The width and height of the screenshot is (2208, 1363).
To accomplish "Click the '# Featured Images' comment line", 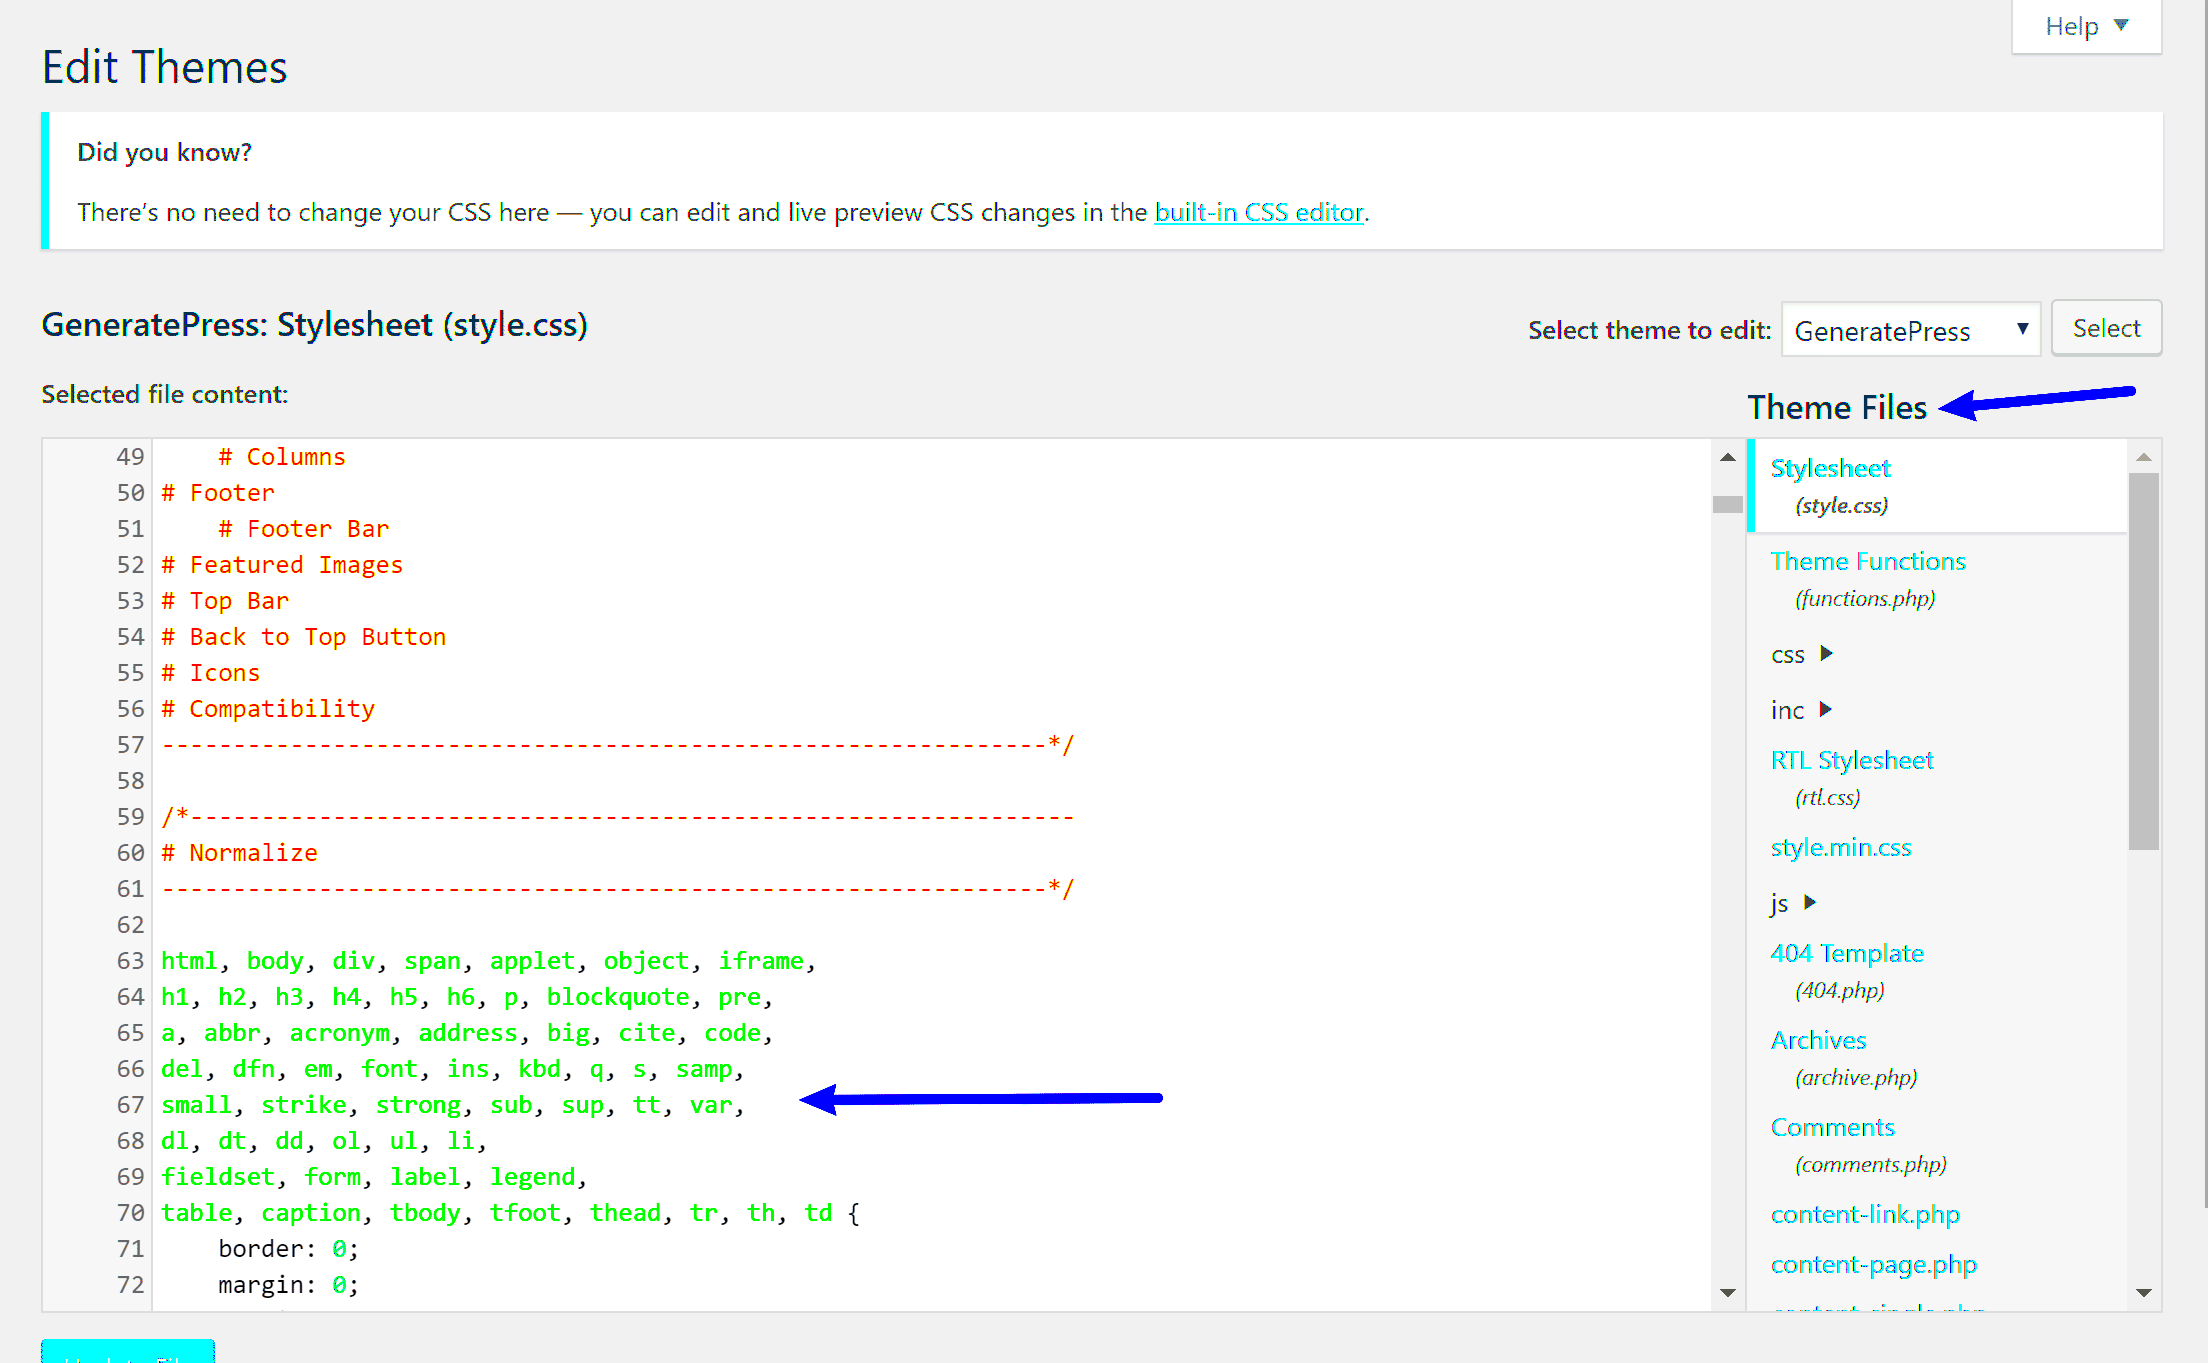I will coord(282,564).
